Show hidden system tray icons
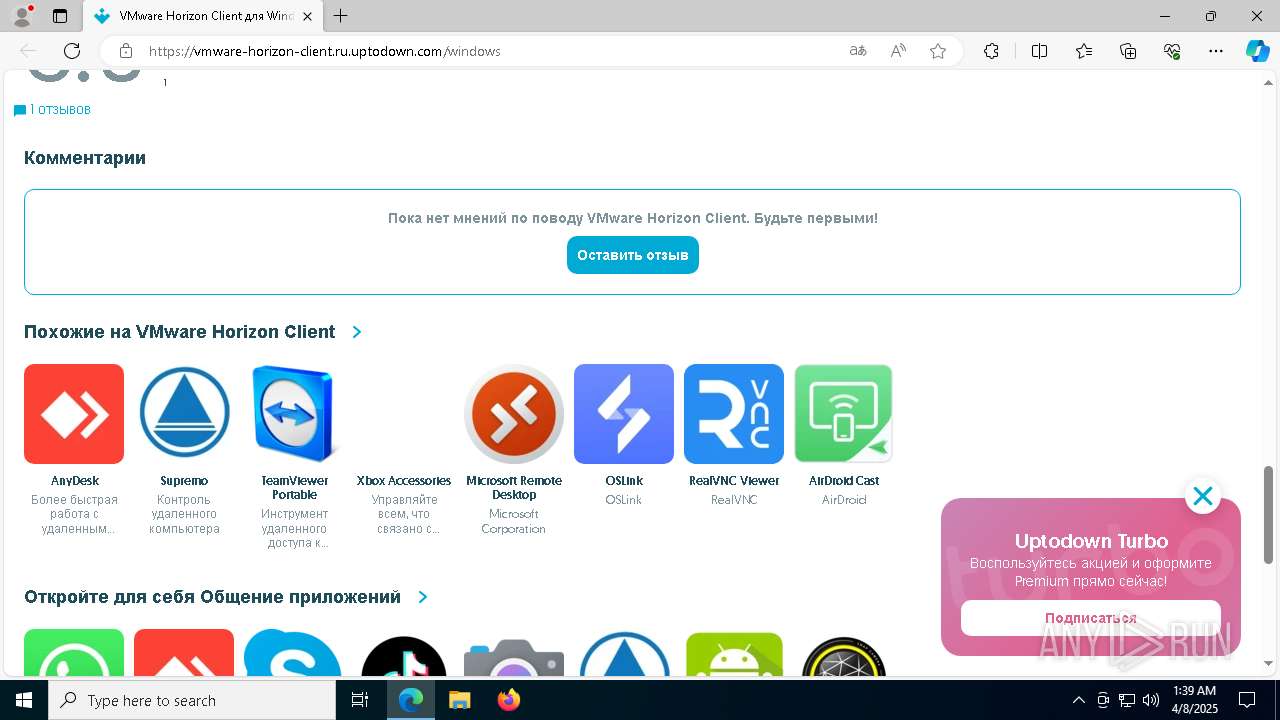The width and height of the screenshot is (1280, 720). tap(1078, 700)
